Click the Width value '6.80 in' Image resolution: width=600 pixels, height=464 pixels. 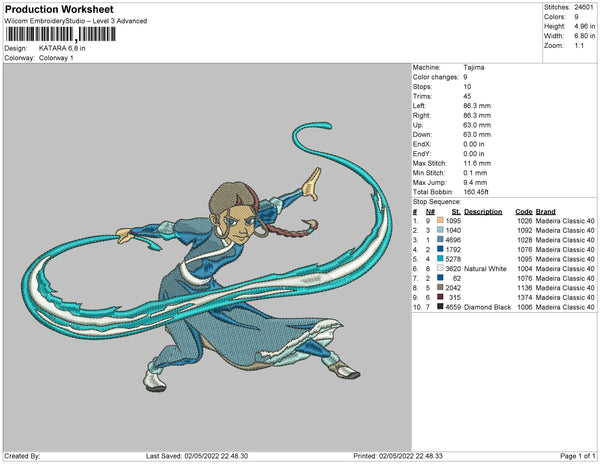(x=584, y=36)
